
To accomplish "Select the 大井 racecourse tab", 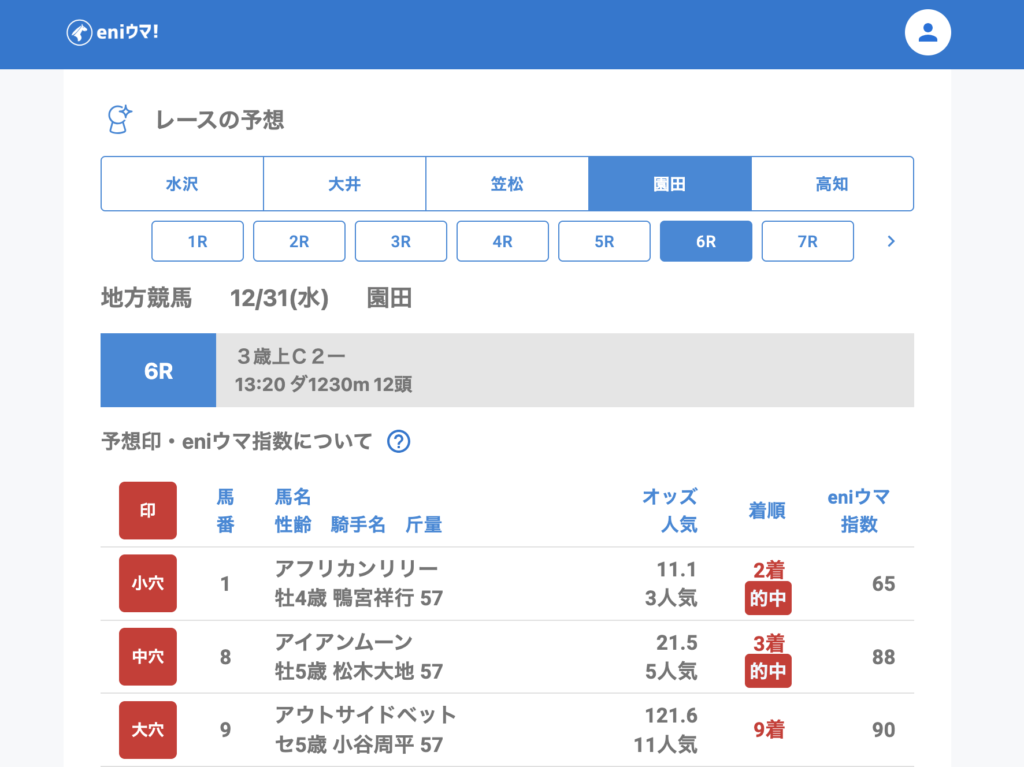I will click(x=344, y=184).
